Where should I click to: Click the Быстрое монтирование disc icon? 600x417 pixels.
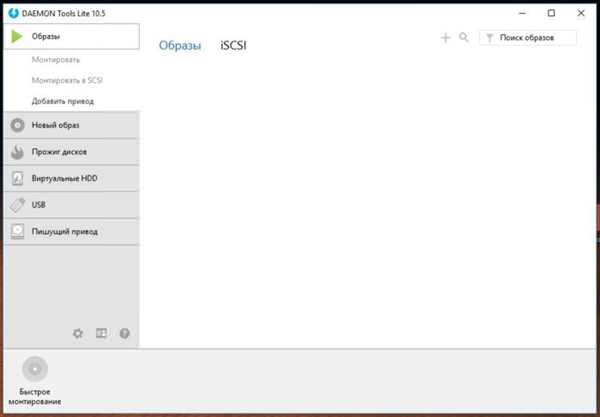[x=35, y=369]
